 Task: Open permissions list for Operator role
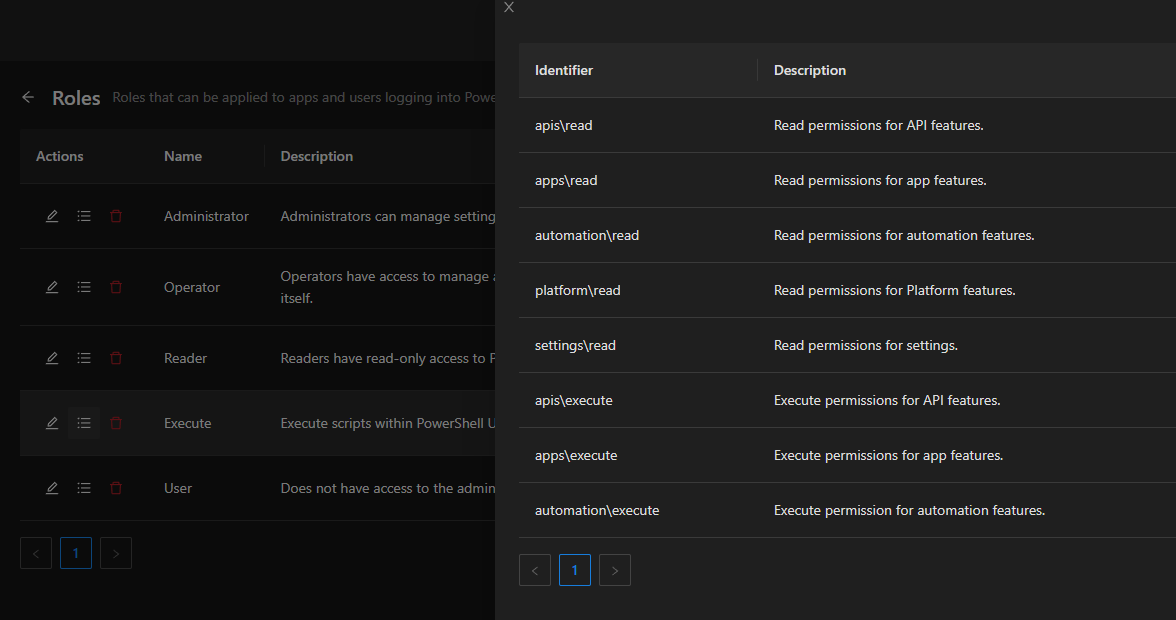coord(84,287)
